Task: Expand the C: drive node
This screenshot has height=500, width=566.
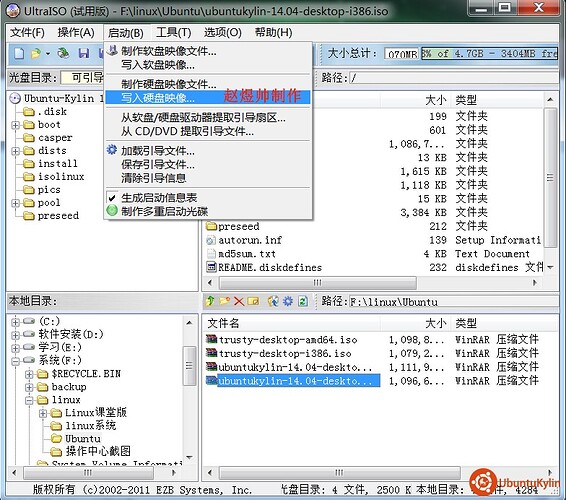Action: tap(16, 322)
